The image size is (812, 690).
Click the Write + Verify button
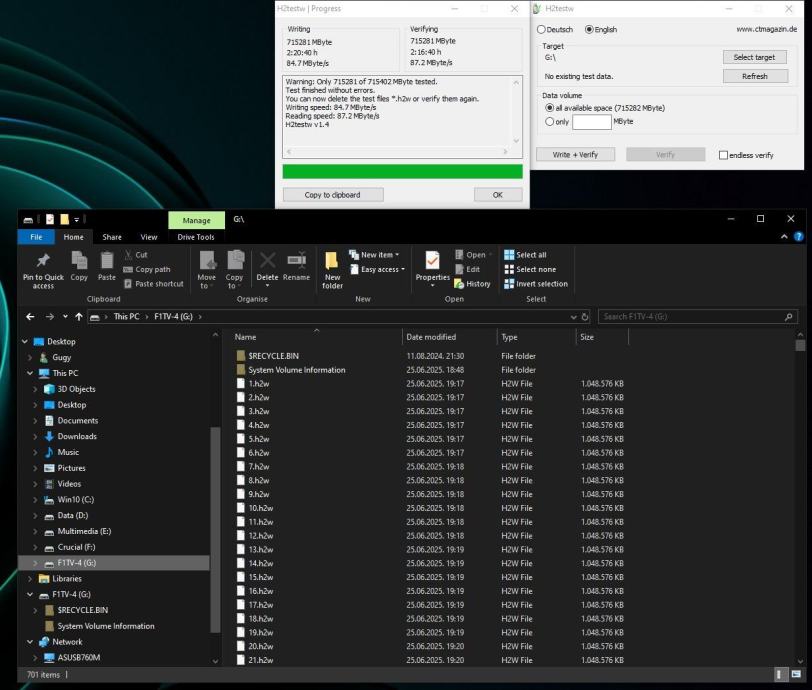point(575,155)
